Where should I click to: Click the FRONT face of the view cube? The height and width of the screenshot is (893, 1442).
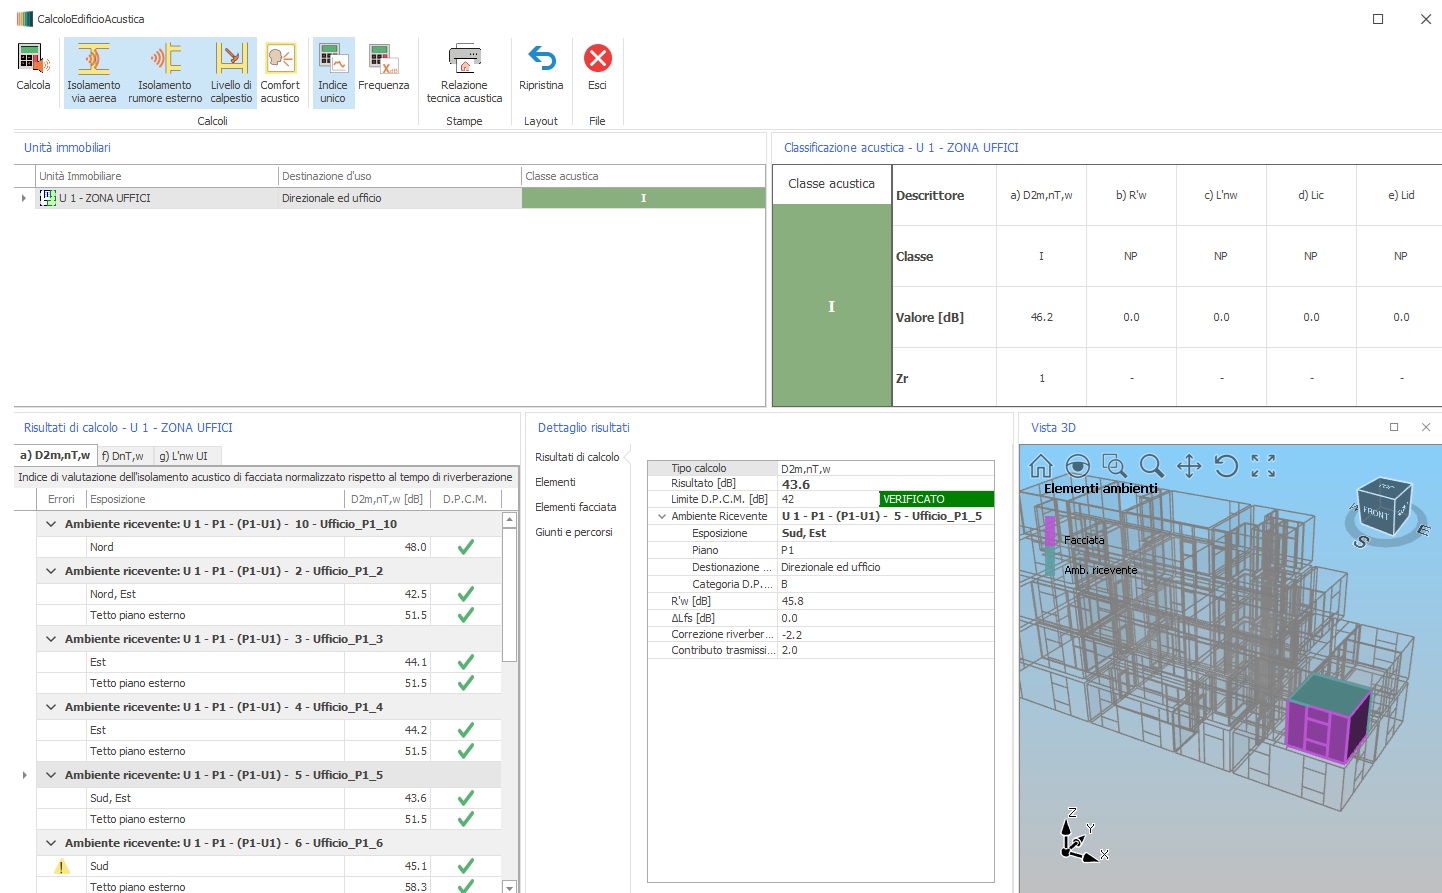click(x=1376, y=513)
